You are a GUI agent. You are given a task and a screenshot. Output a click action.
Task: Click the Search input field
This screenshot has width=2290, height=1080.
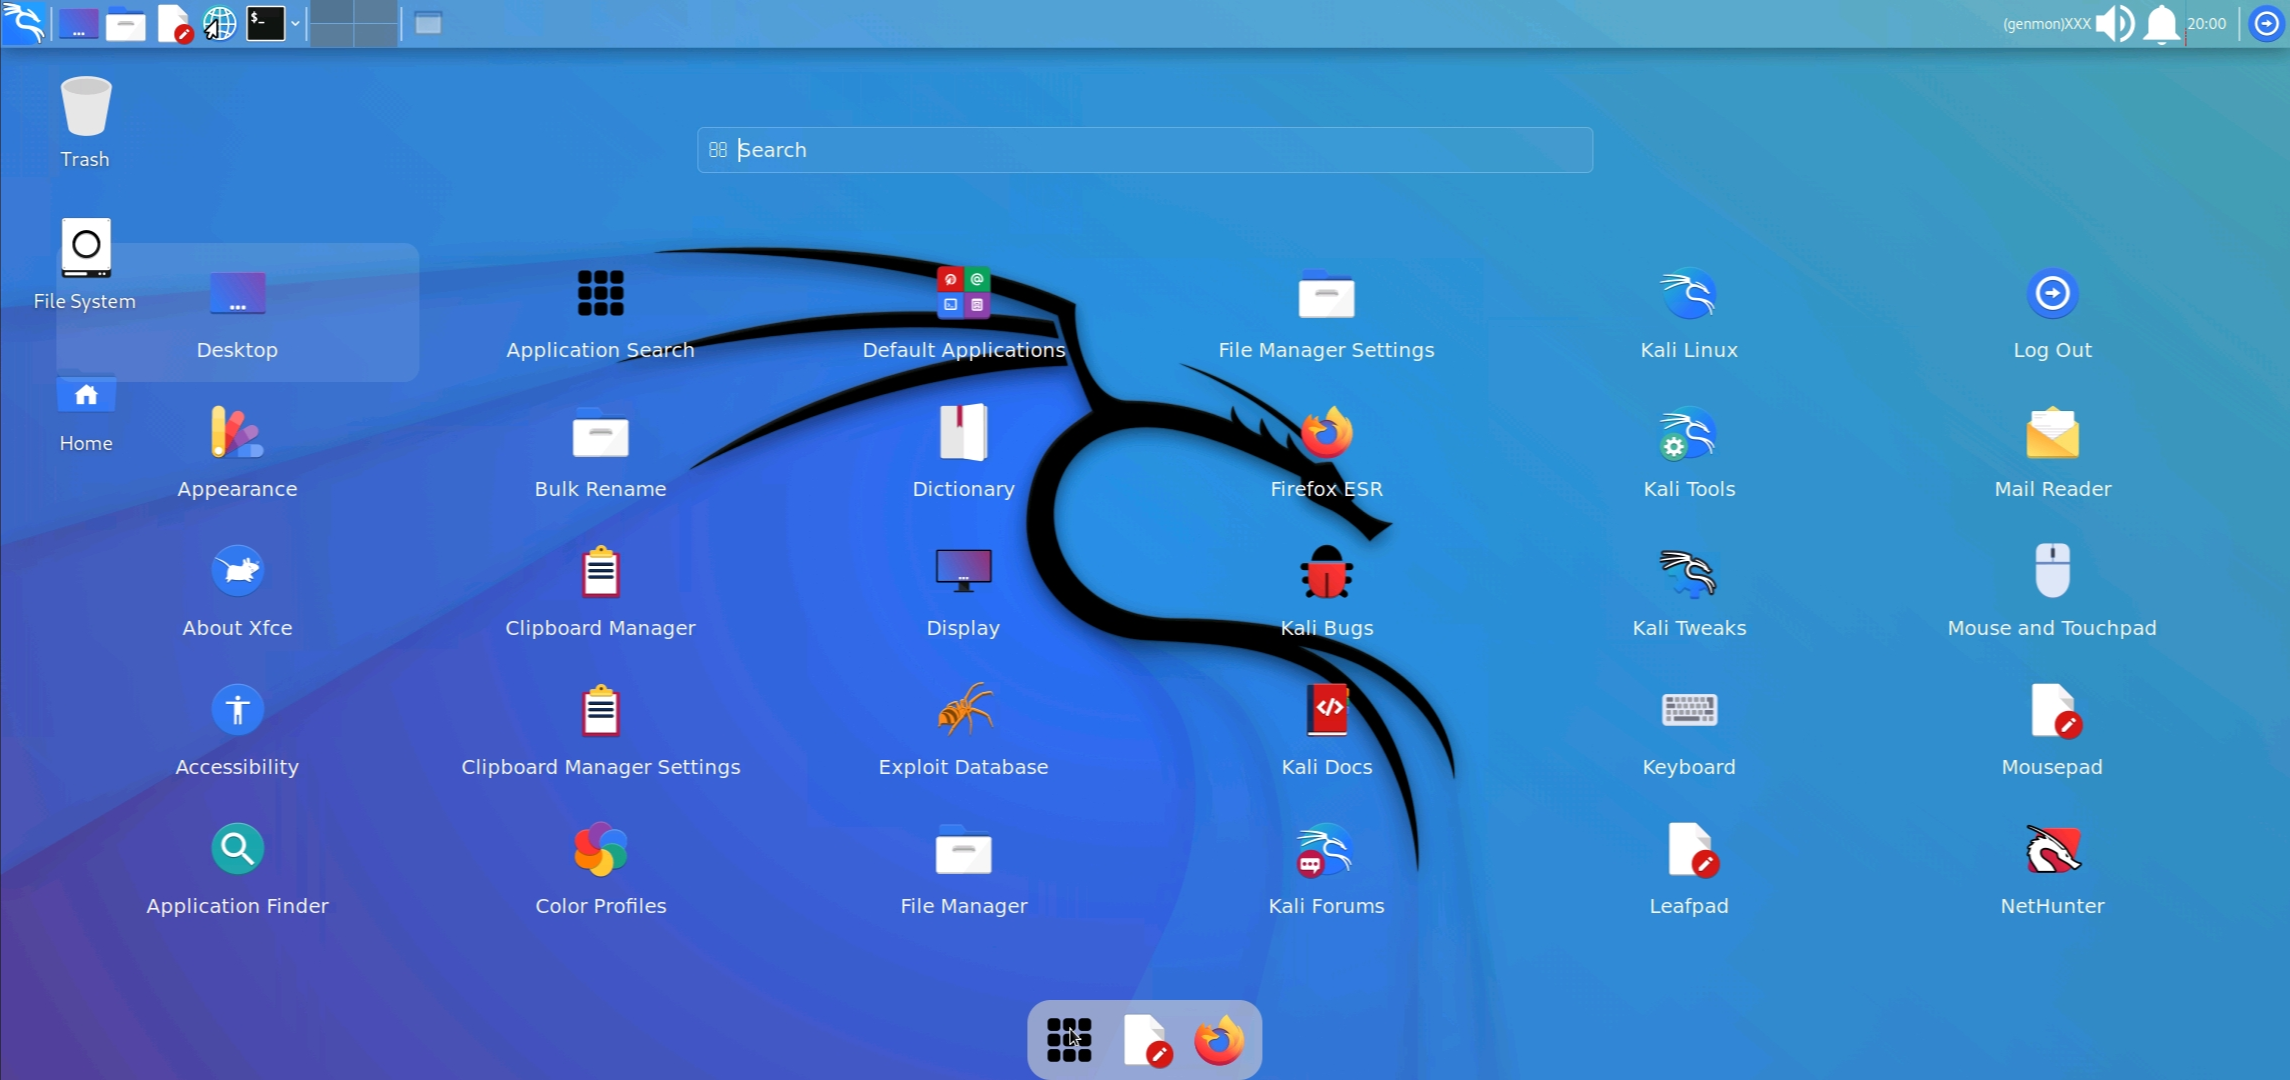(x=1144, y=150)
